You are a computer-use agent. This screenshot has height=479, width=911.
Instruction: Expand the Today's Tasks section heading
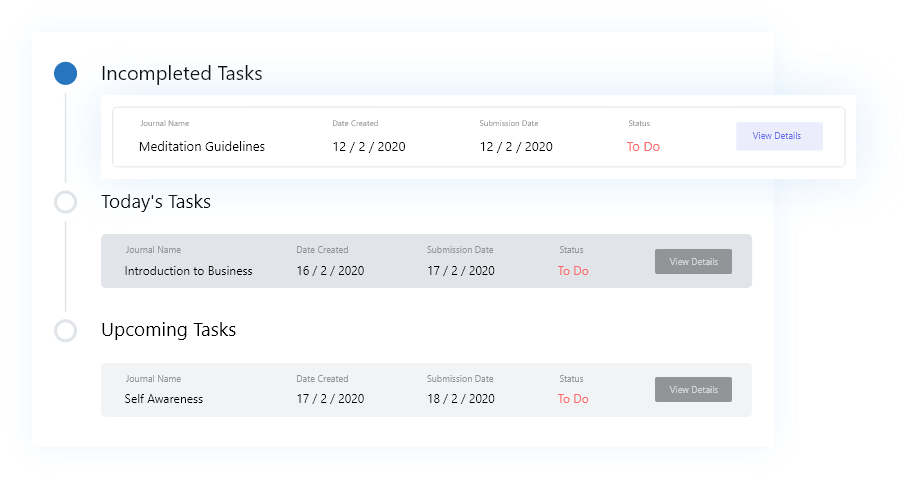click(156, 202)
